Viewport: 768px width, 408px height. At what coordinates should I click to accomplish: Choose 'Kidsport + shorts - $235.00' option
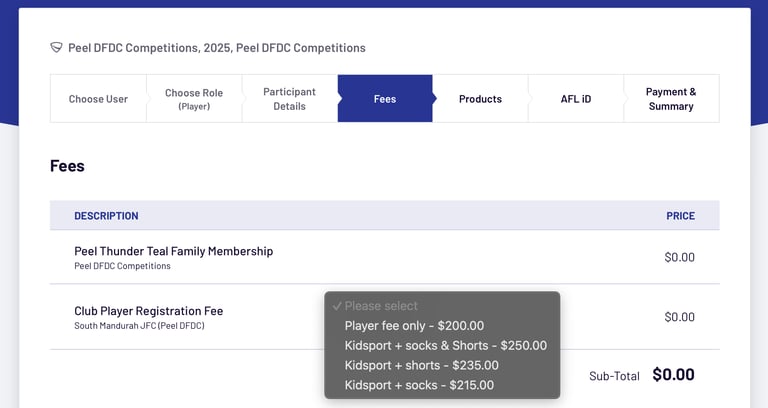pos(421,365)
